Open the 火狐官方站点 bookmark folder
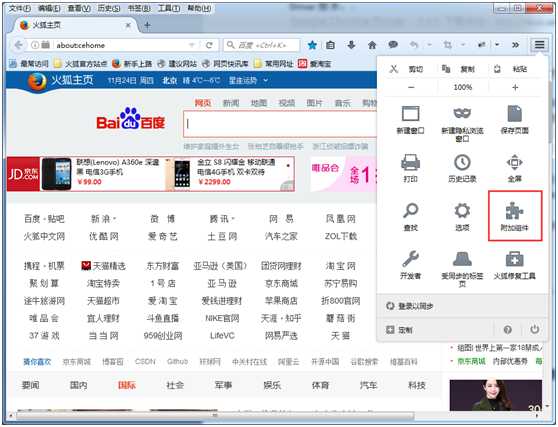 pos(80,64)
